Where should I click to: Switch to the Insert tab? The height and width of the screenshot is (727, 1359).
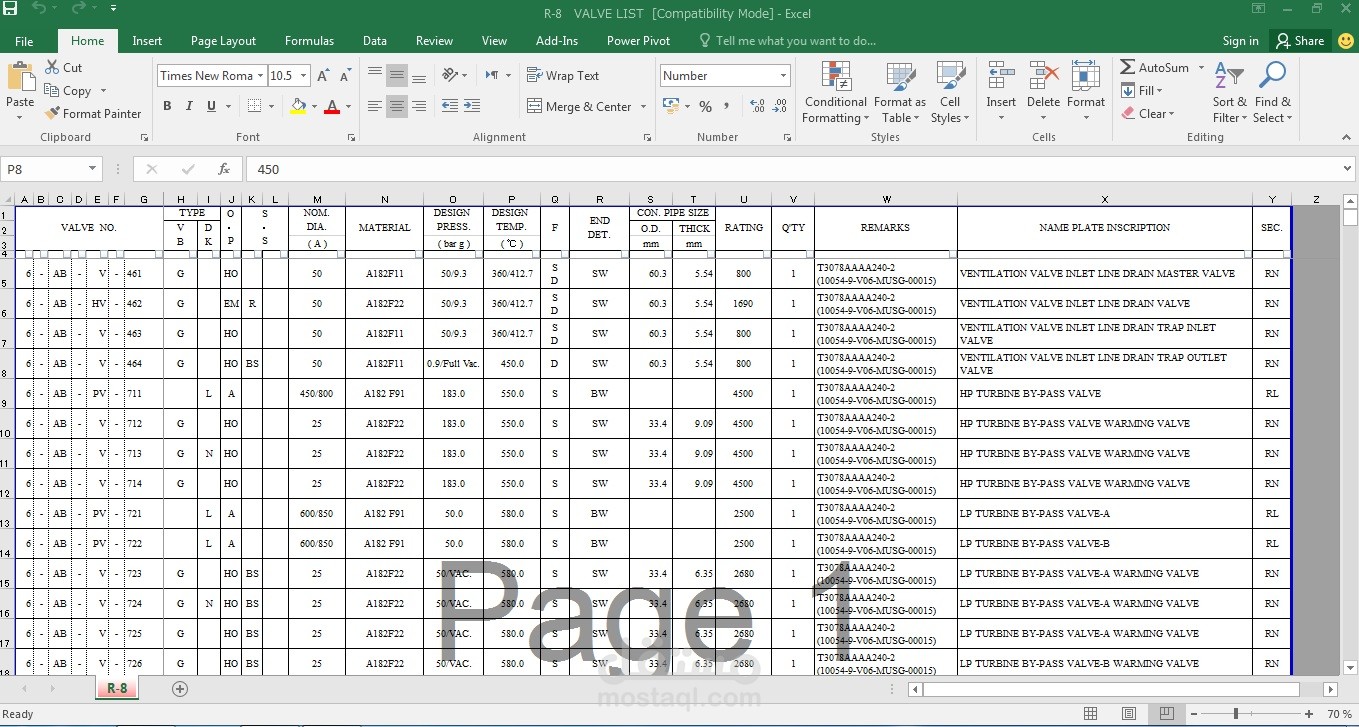(147, 41)
